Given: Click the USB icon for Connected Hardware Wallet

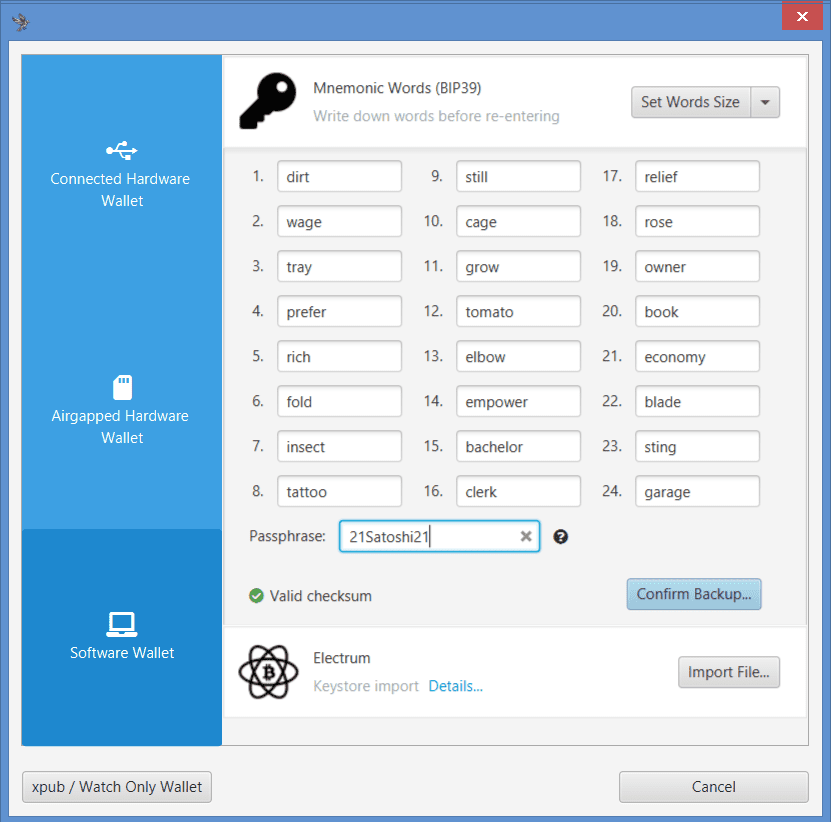Looking at the screenshot, I should pyautogui.click(x=121, y=151).
